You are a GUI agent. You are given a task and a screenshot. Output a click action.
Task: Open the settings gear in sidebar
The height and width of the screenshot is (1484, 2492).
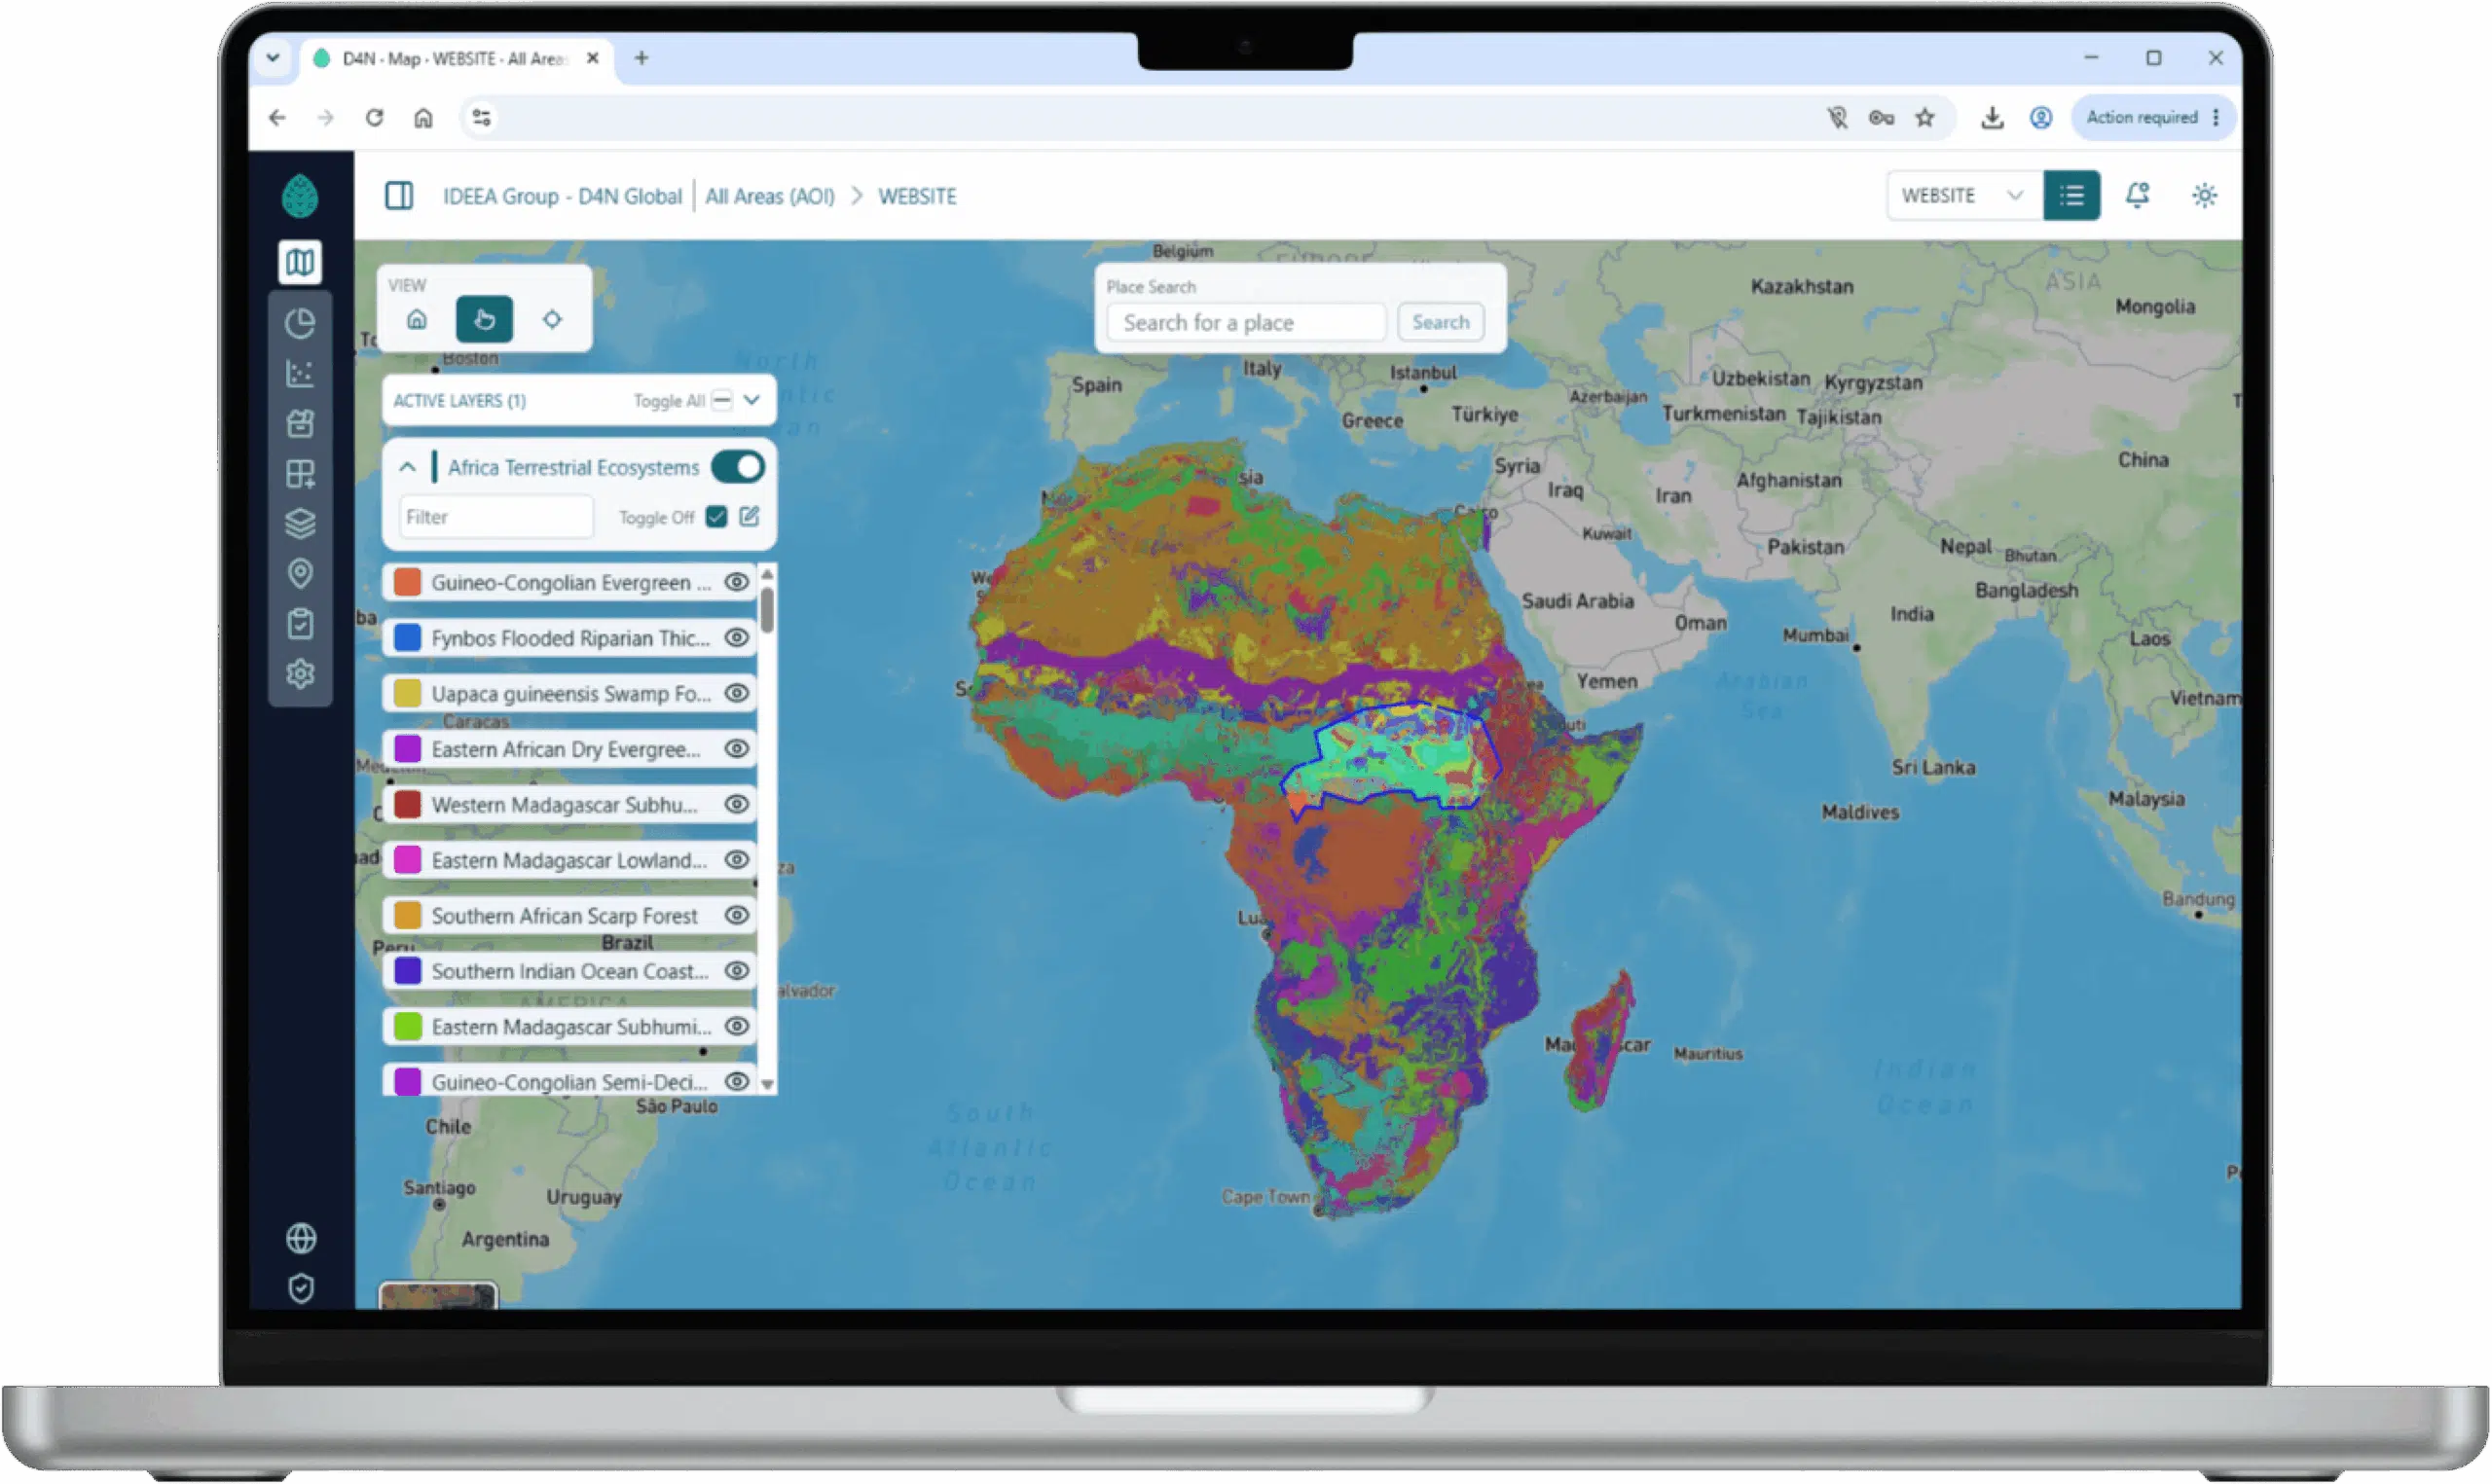(300, 674)
